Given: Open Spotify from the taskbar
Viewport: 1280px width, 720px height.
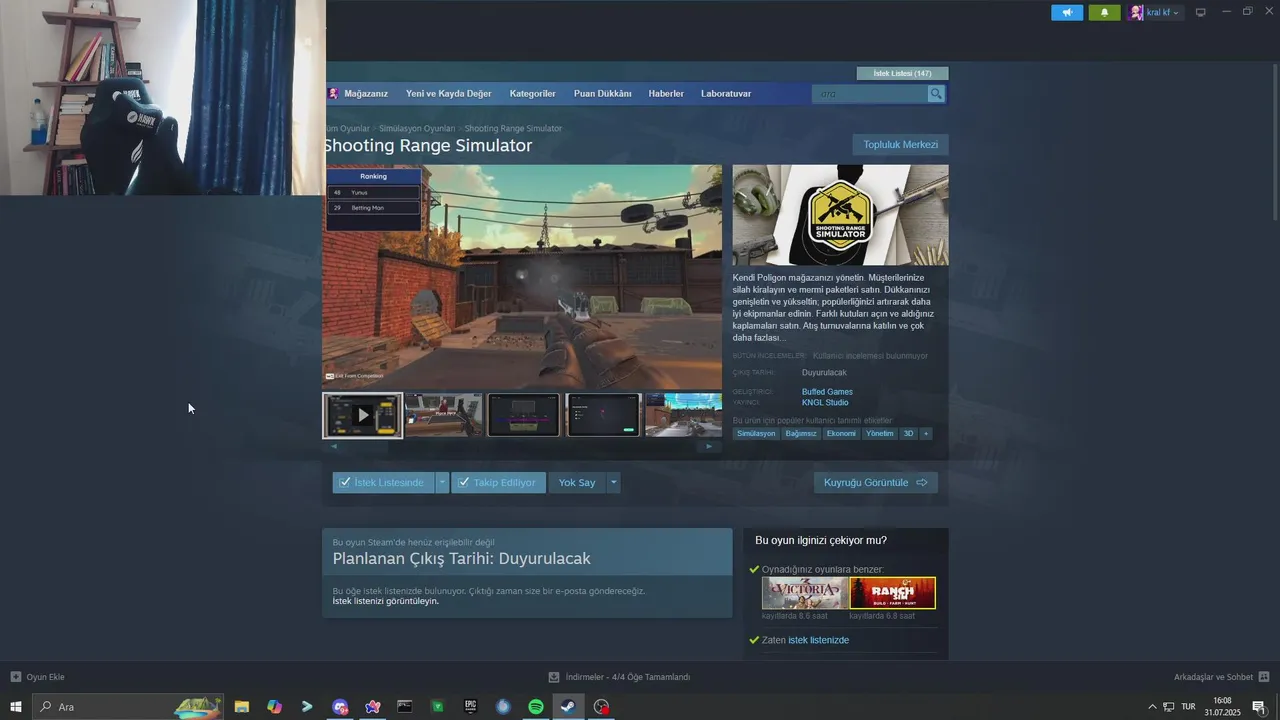Looking at the screenshot, I should pyautogui.click(x=535, y=707).
